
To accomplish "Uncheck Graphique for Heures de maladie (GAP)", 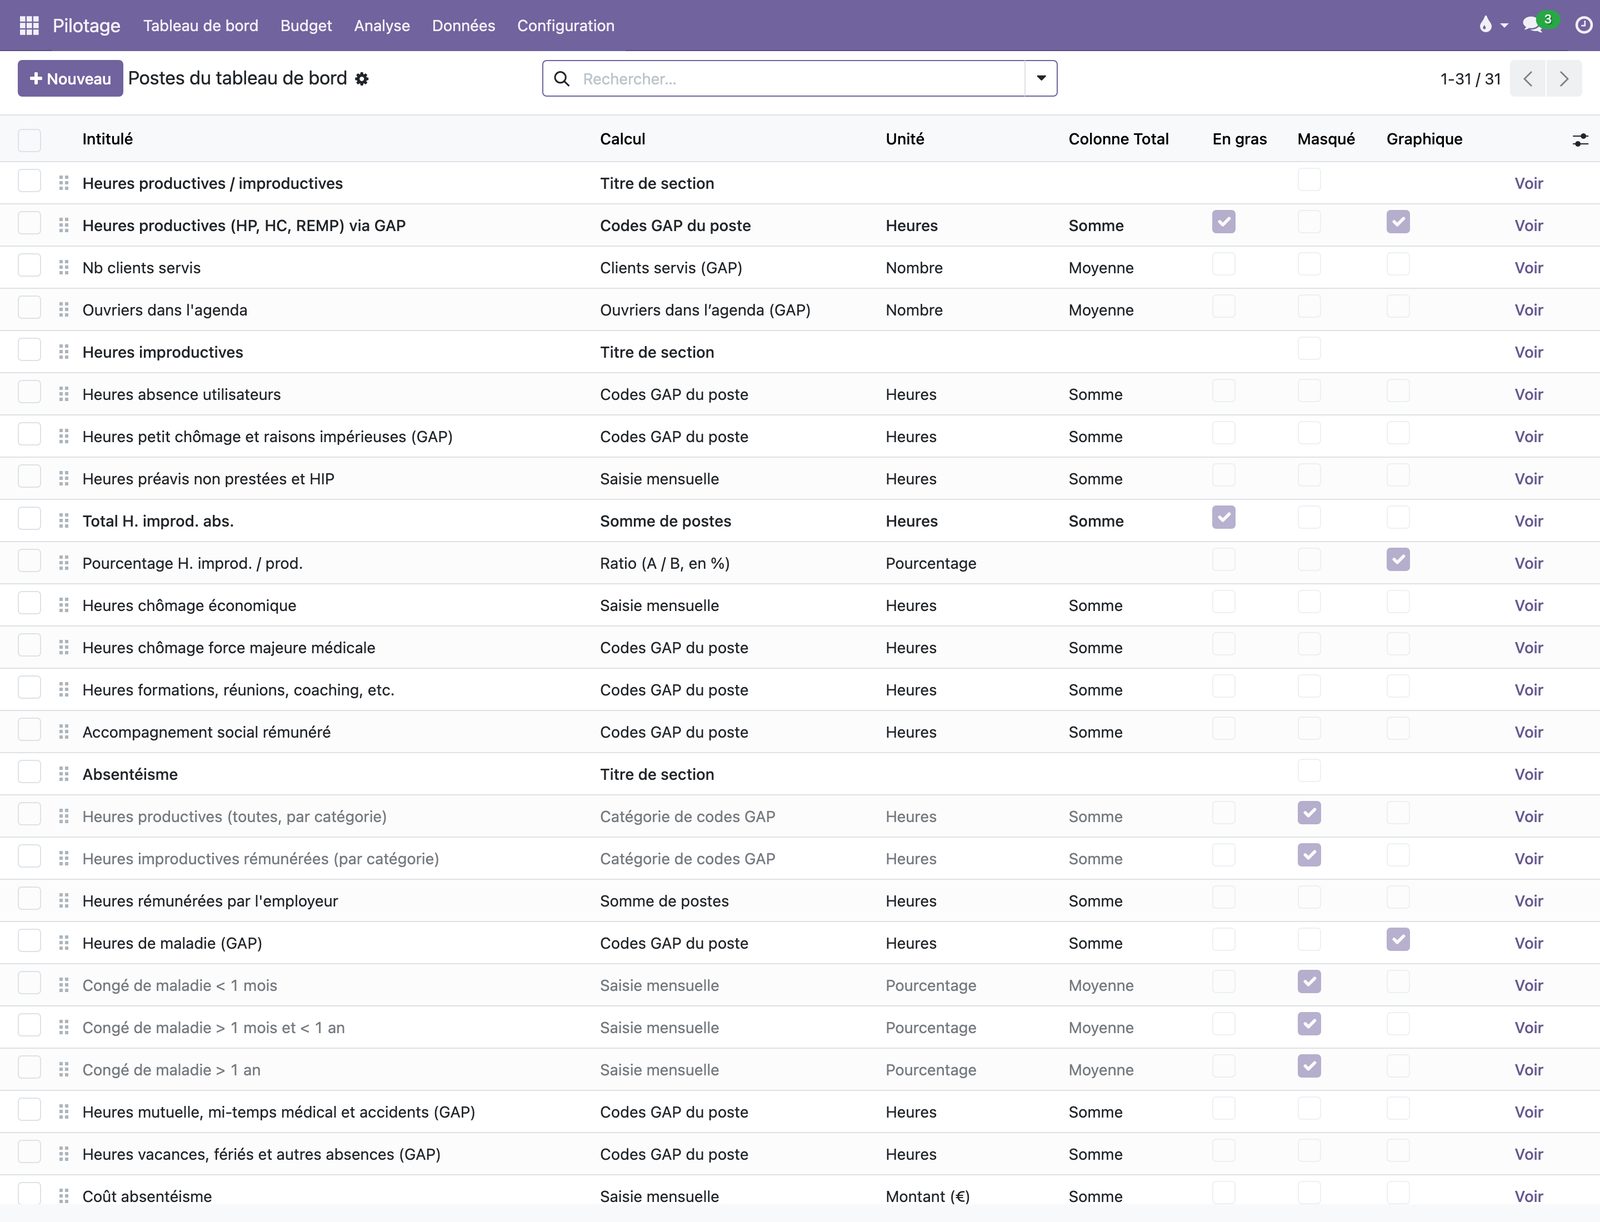I will click(1398, 940).
